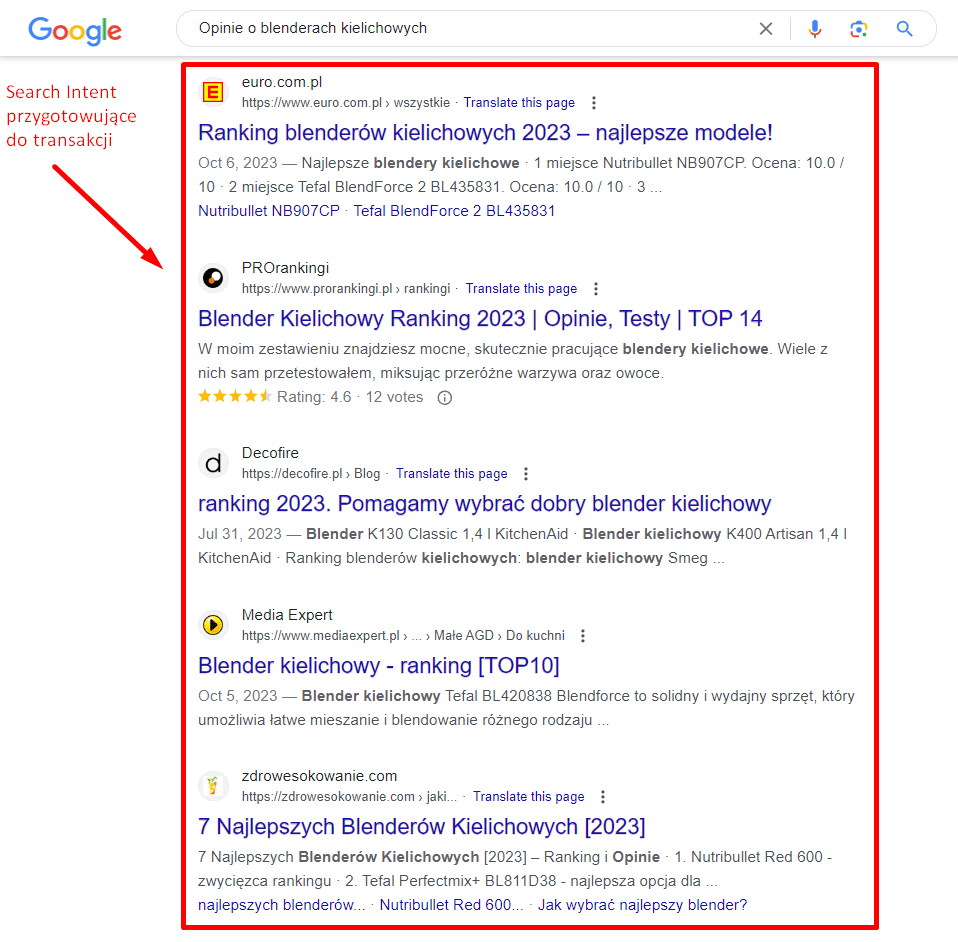Click the Decofire site name
The width and height of the screenshot is (958, 942).
pos(270,453)
